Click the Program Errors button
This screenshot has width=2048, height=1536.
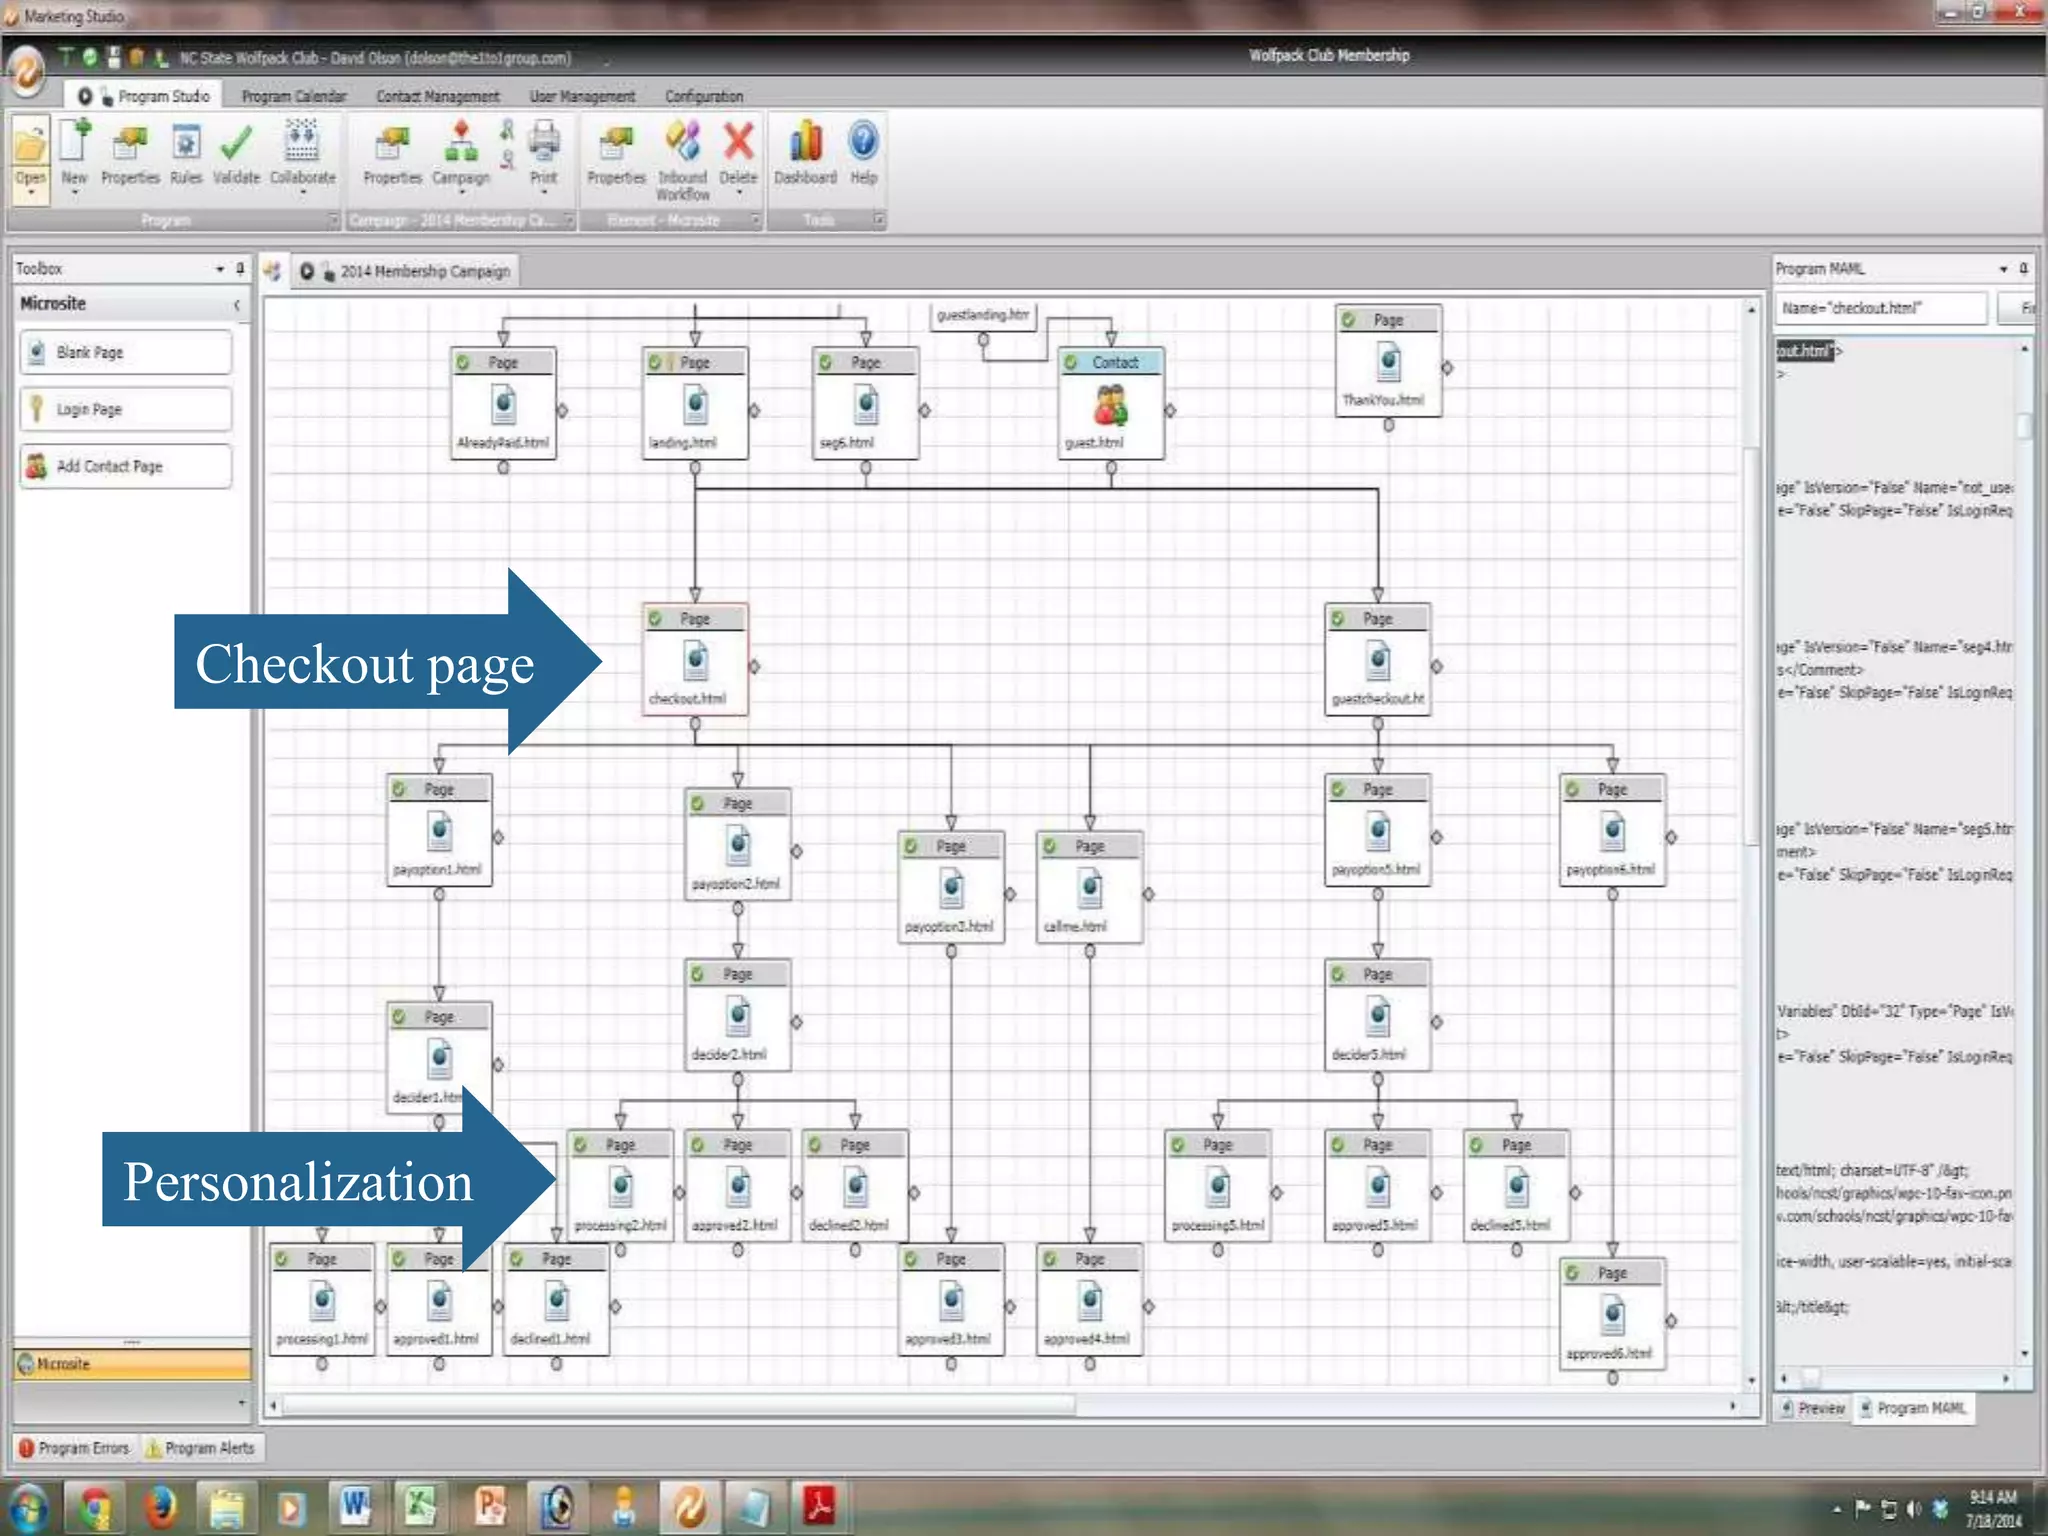[73, 1448]
